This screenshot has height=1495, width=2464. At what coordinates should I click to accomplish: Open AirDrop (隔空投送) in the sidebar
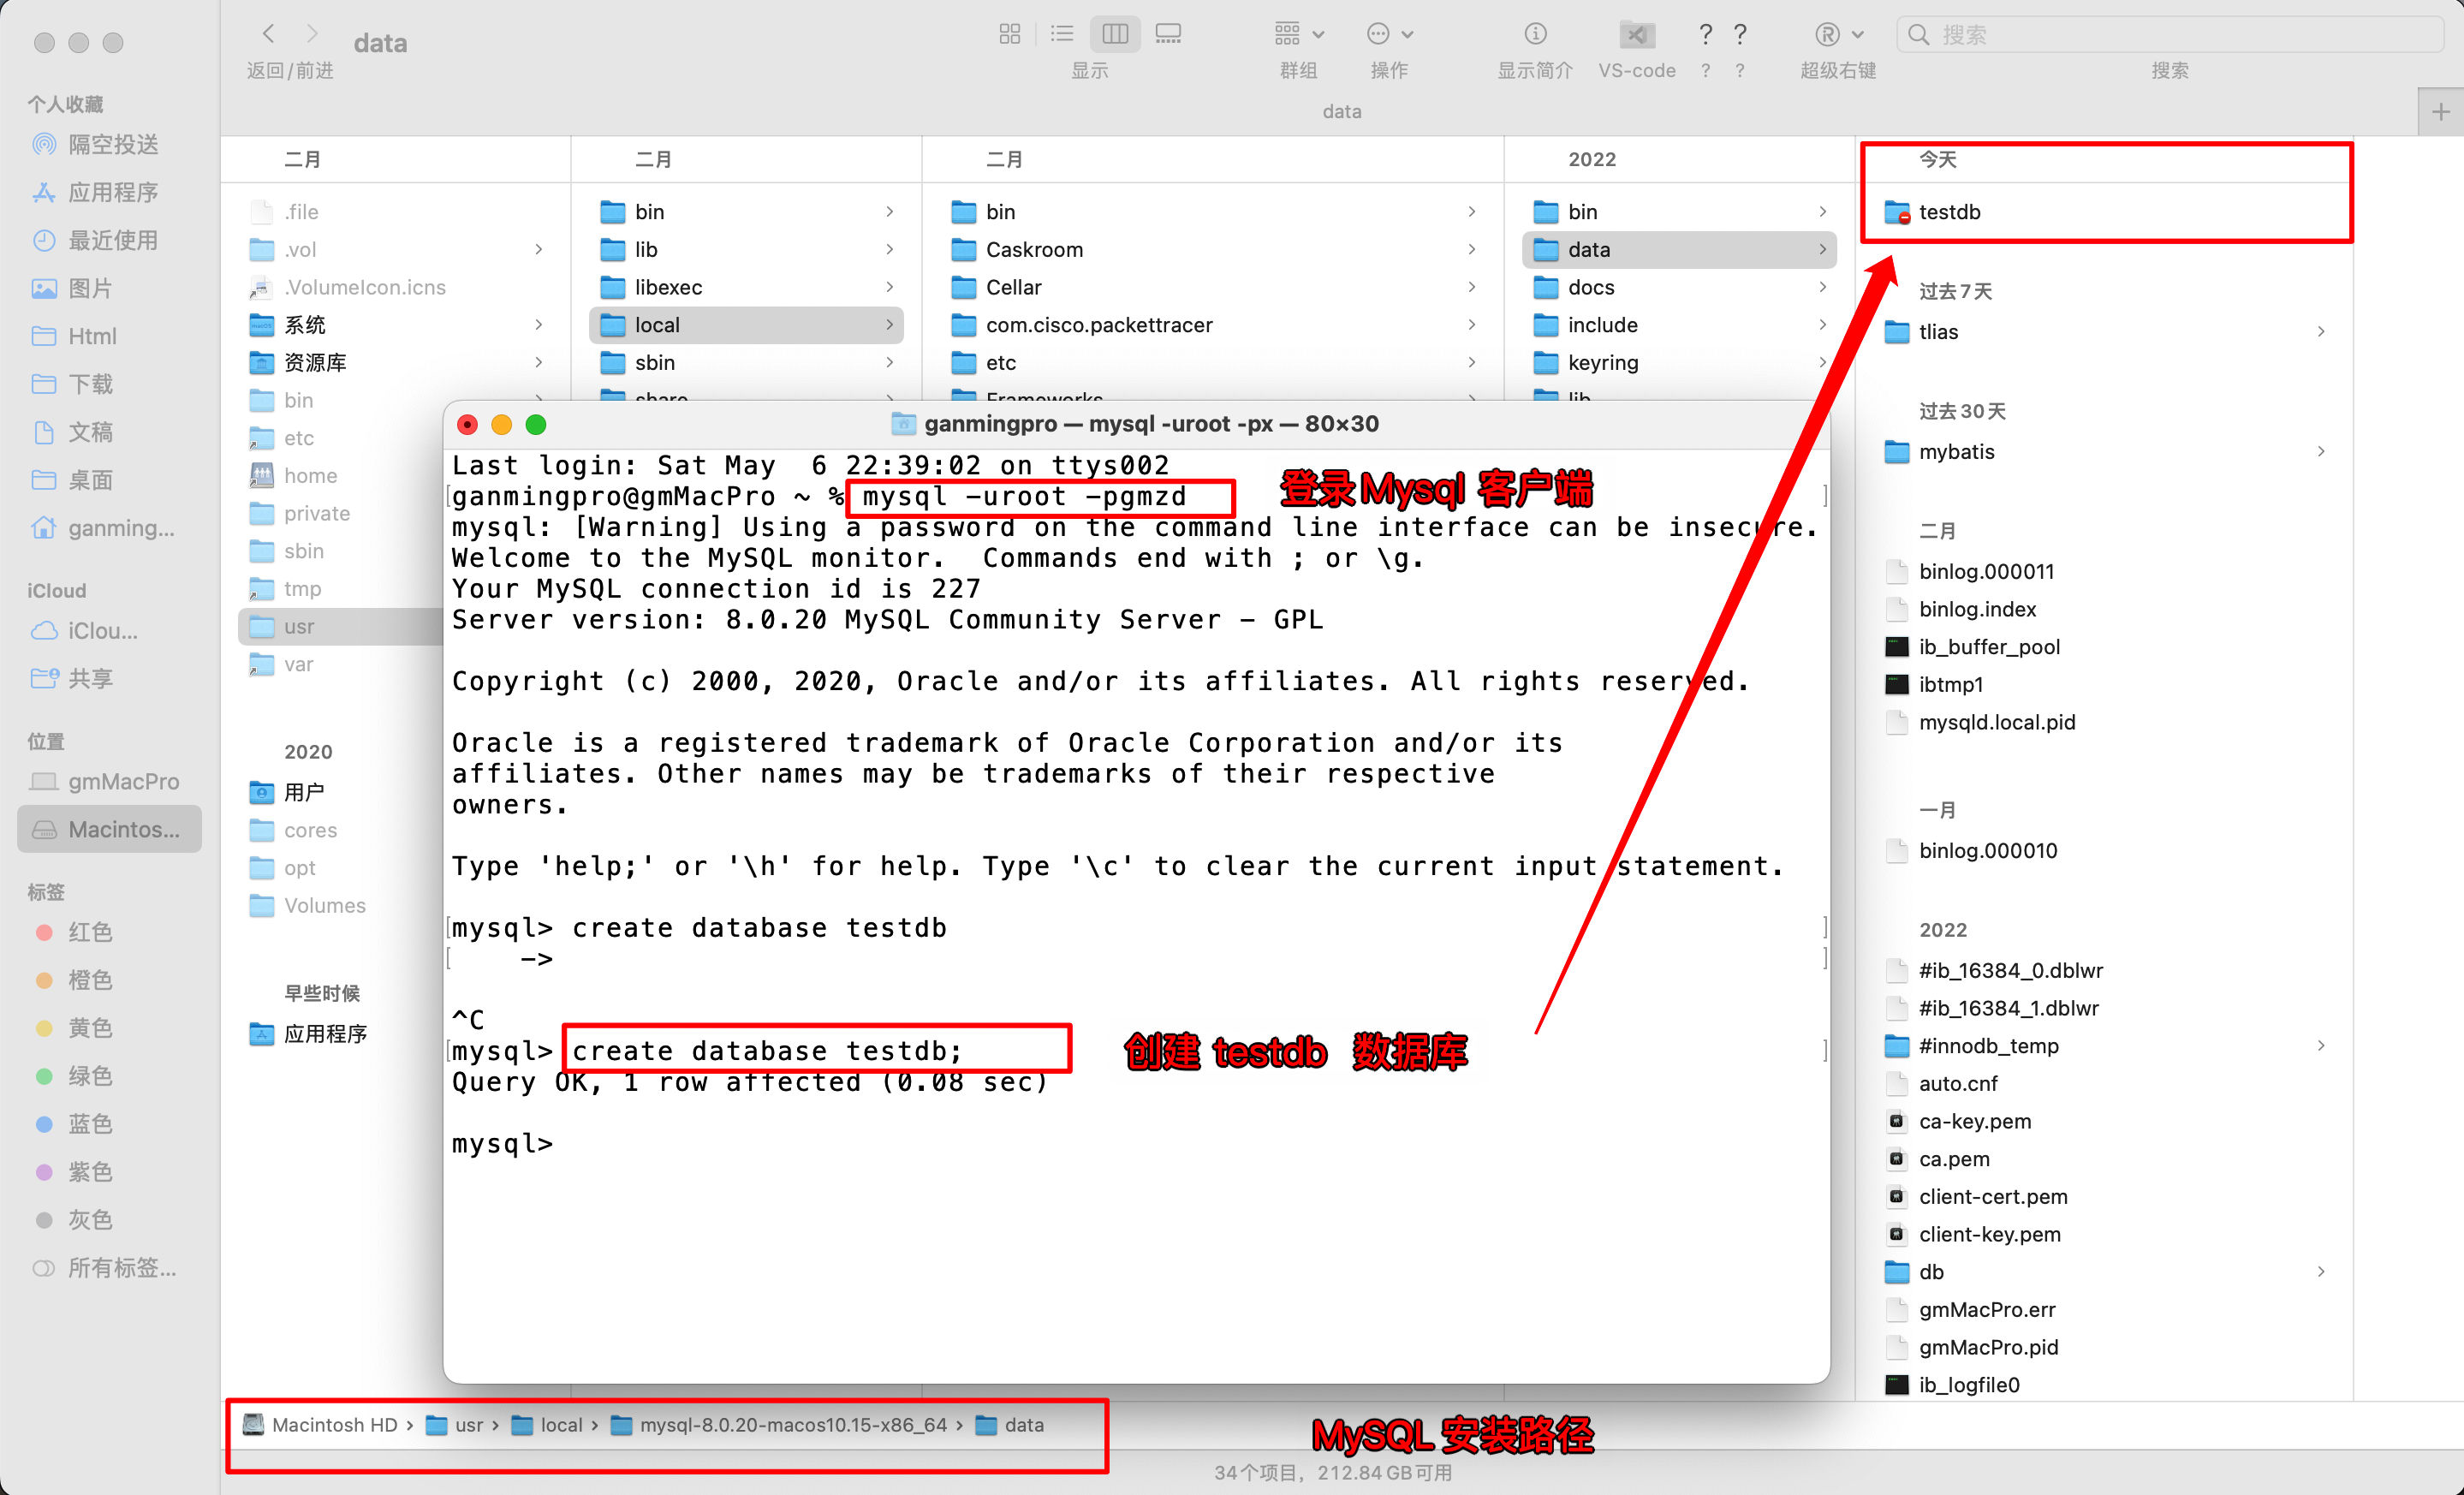tap(110, 145)
